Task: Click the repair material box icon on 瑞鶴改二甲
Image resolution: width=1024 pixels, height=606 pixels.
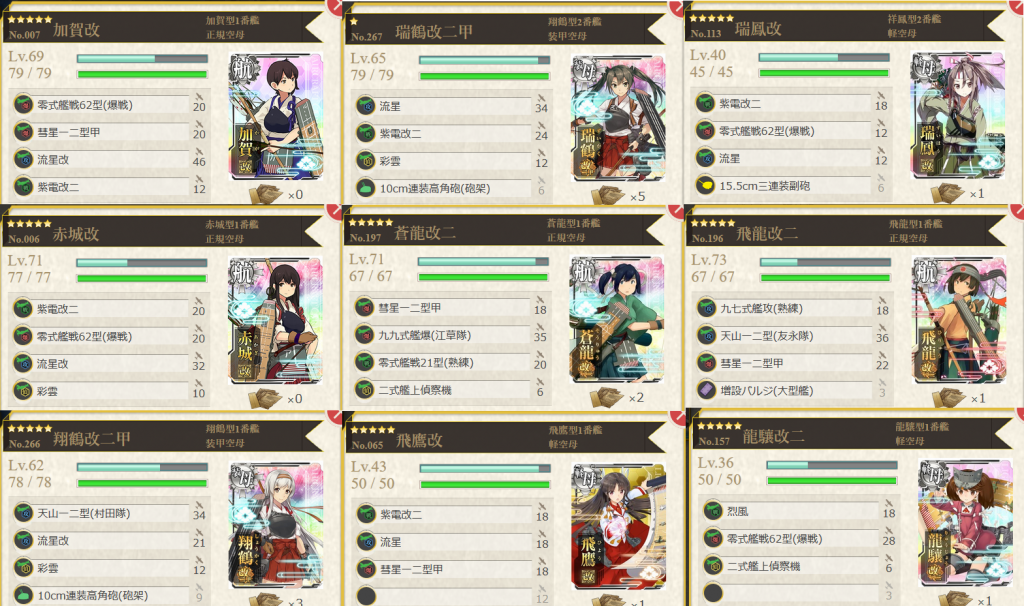Action: [x=607, y=195]
